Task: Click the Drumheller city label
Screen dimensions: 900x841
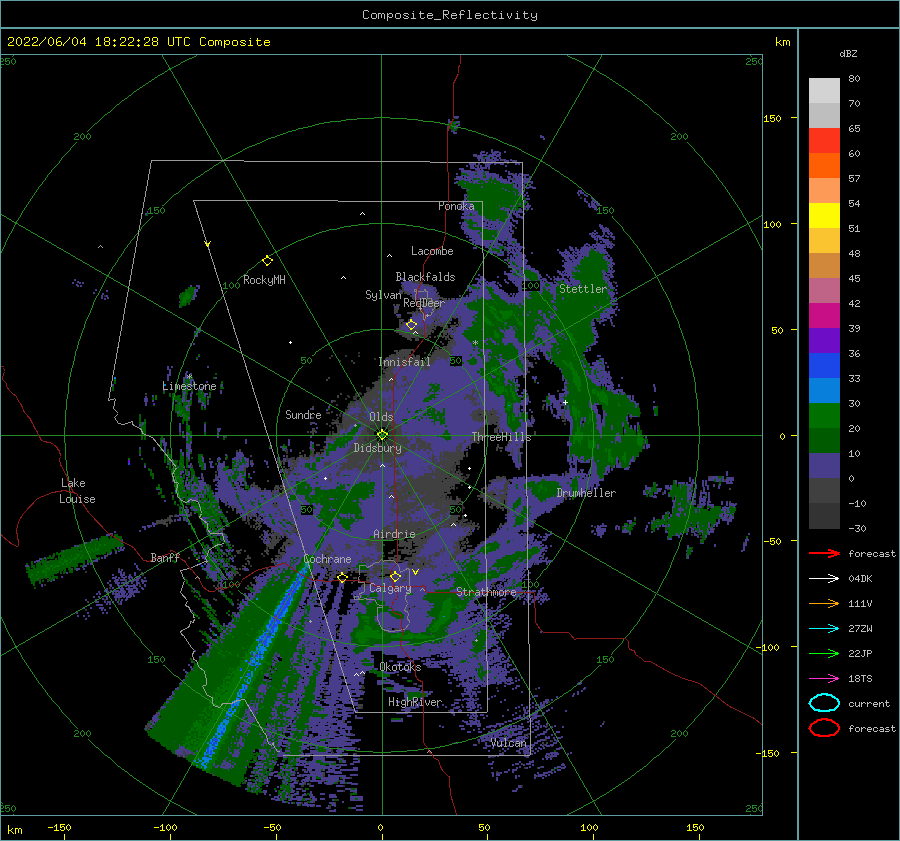Action: click(586, 493)
